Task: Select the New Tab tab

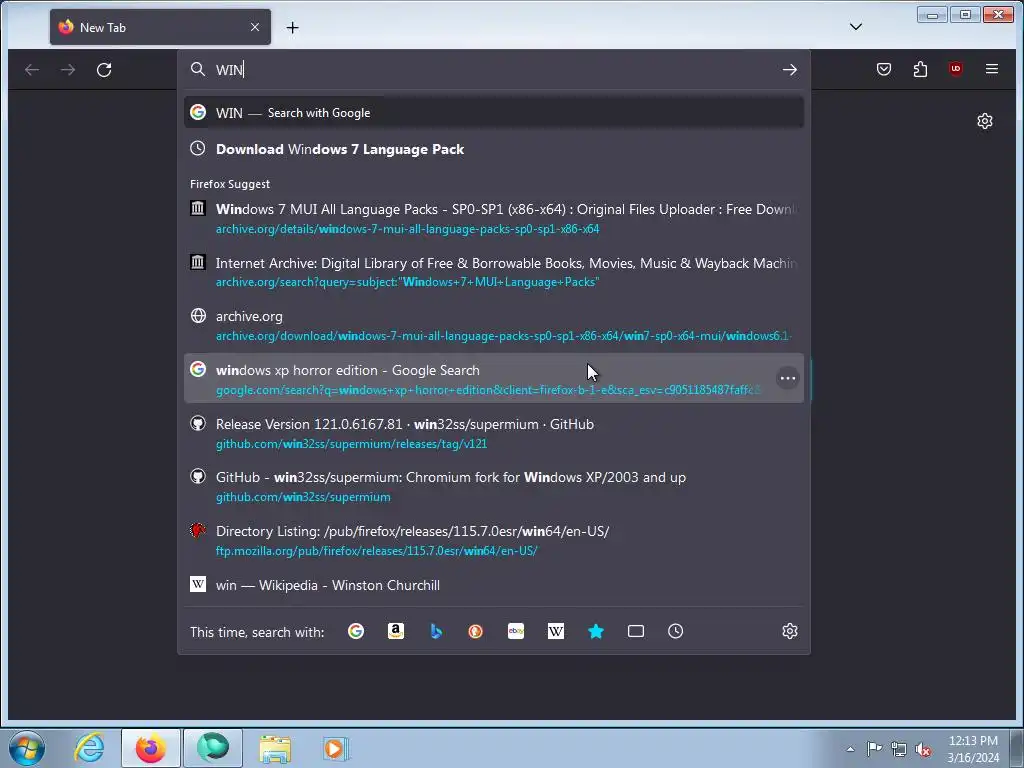Action: pos(160,27)
